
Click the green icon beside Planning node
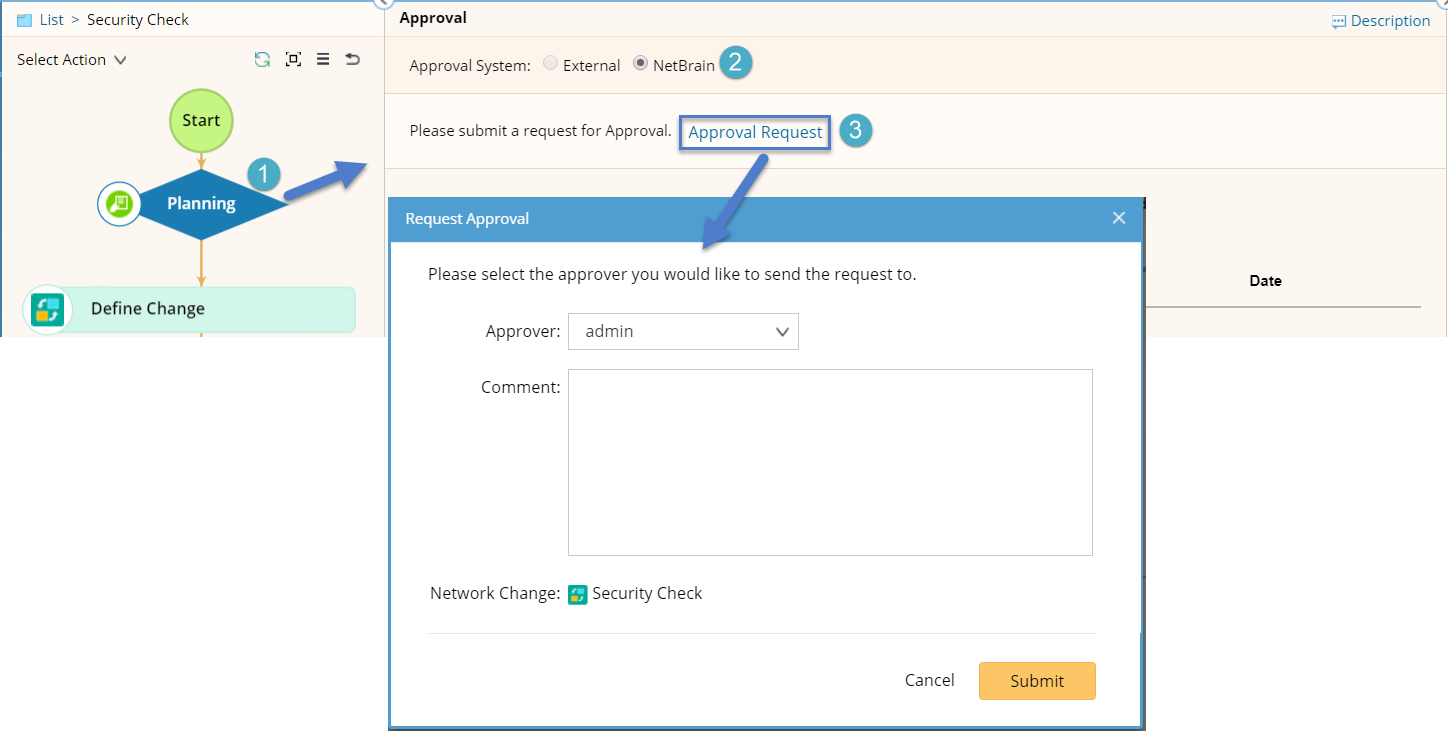119,204
